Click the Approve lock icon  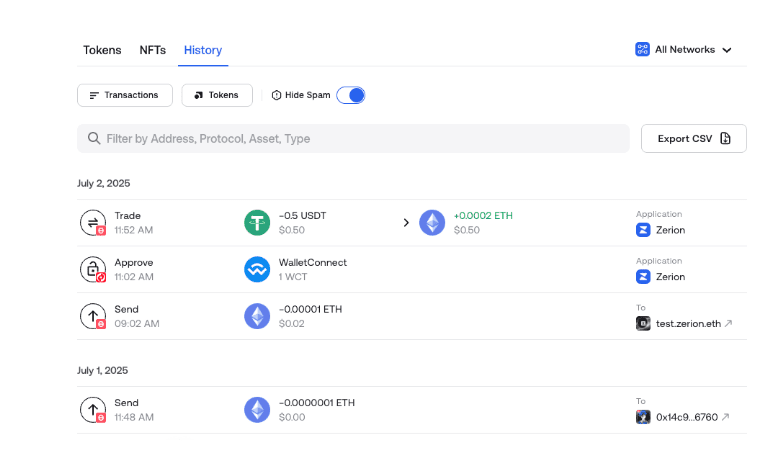pyautogui.click(x=93, y=270)
